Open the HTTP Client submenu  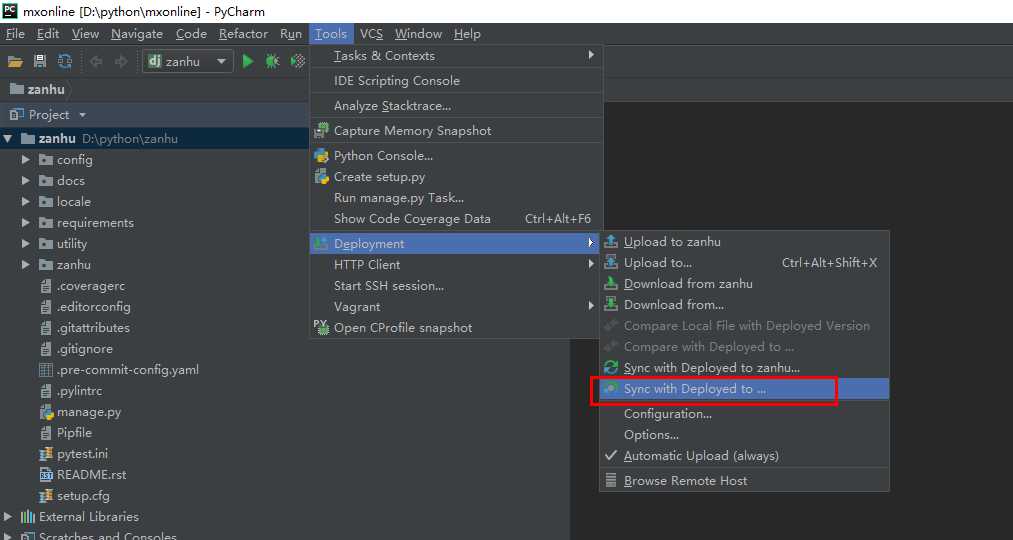point(456,264)
